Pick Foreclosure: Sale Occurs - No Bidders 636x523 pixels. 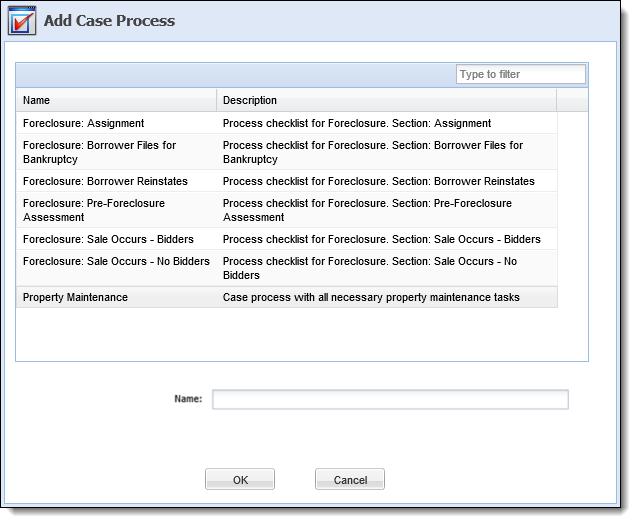287,268
